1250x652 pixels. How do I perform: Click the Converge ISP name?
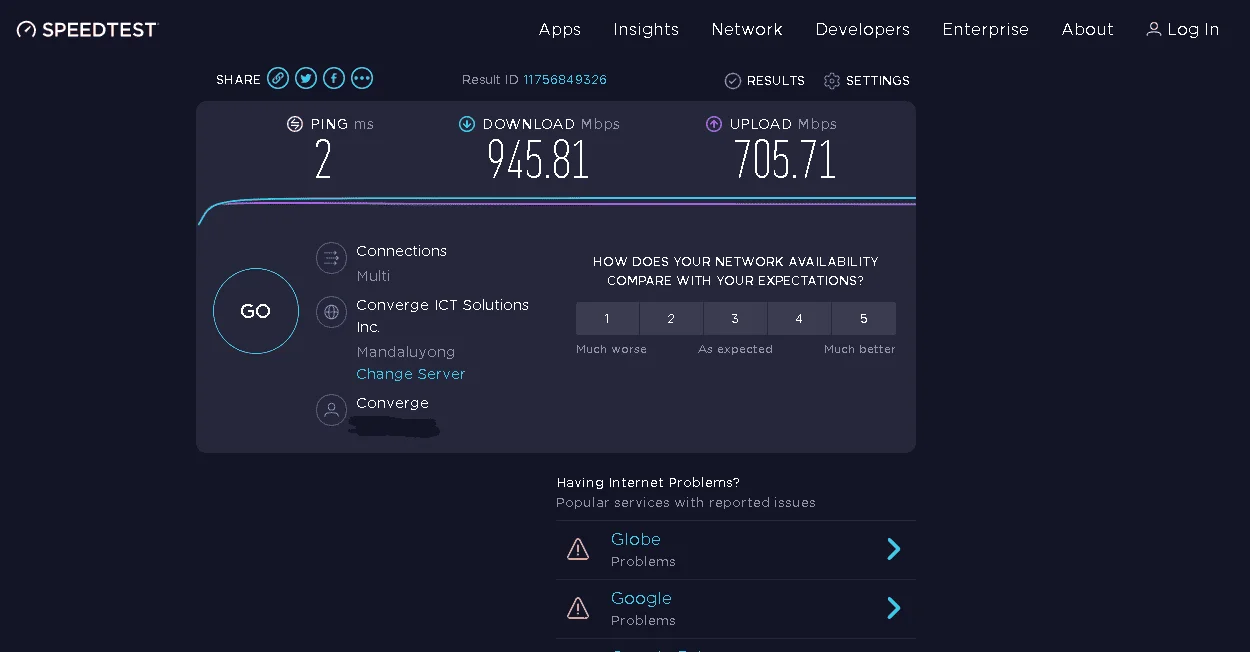point(392,403)
